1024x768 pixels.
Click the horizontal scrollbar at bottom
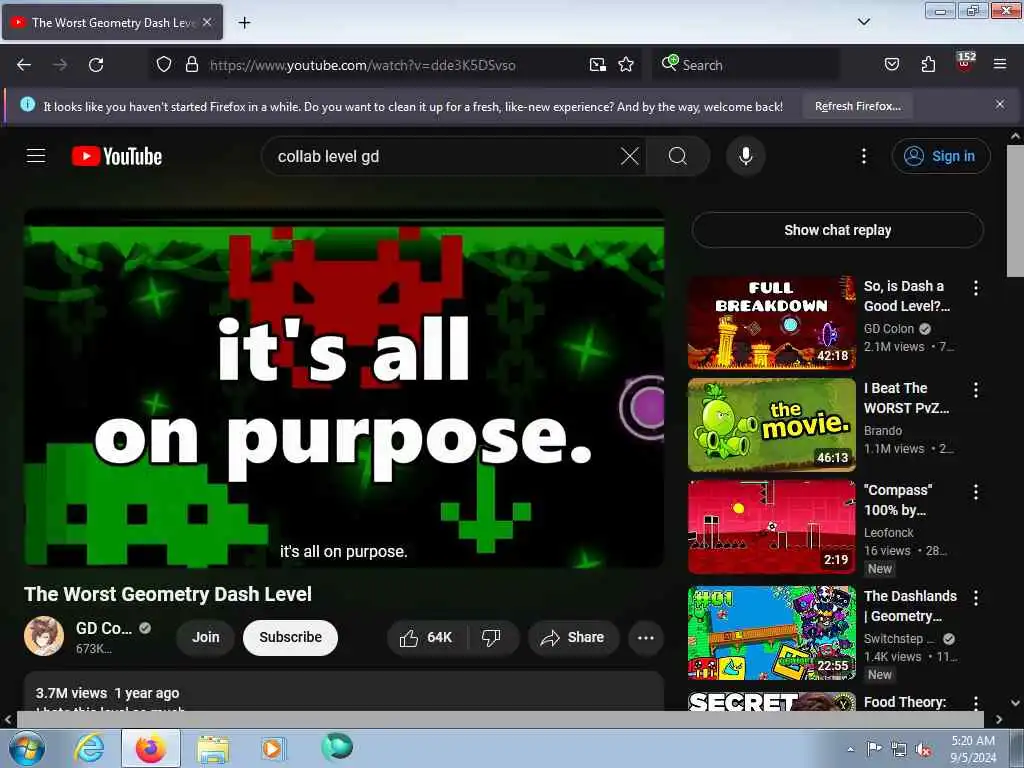[500, 719]
